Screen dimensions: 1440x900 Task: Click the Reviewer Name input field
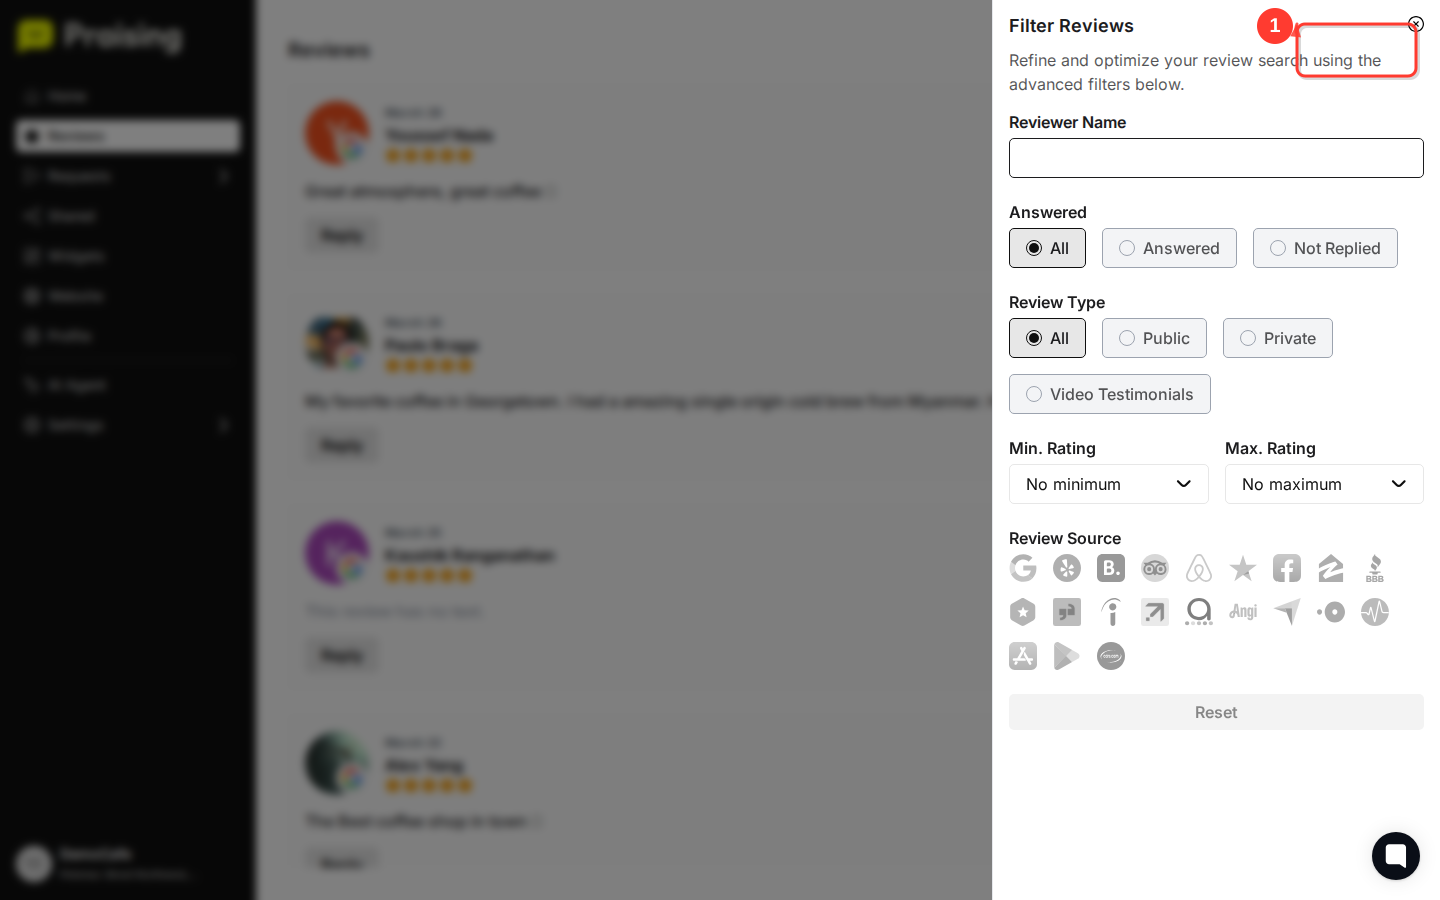pos(1216,158)
